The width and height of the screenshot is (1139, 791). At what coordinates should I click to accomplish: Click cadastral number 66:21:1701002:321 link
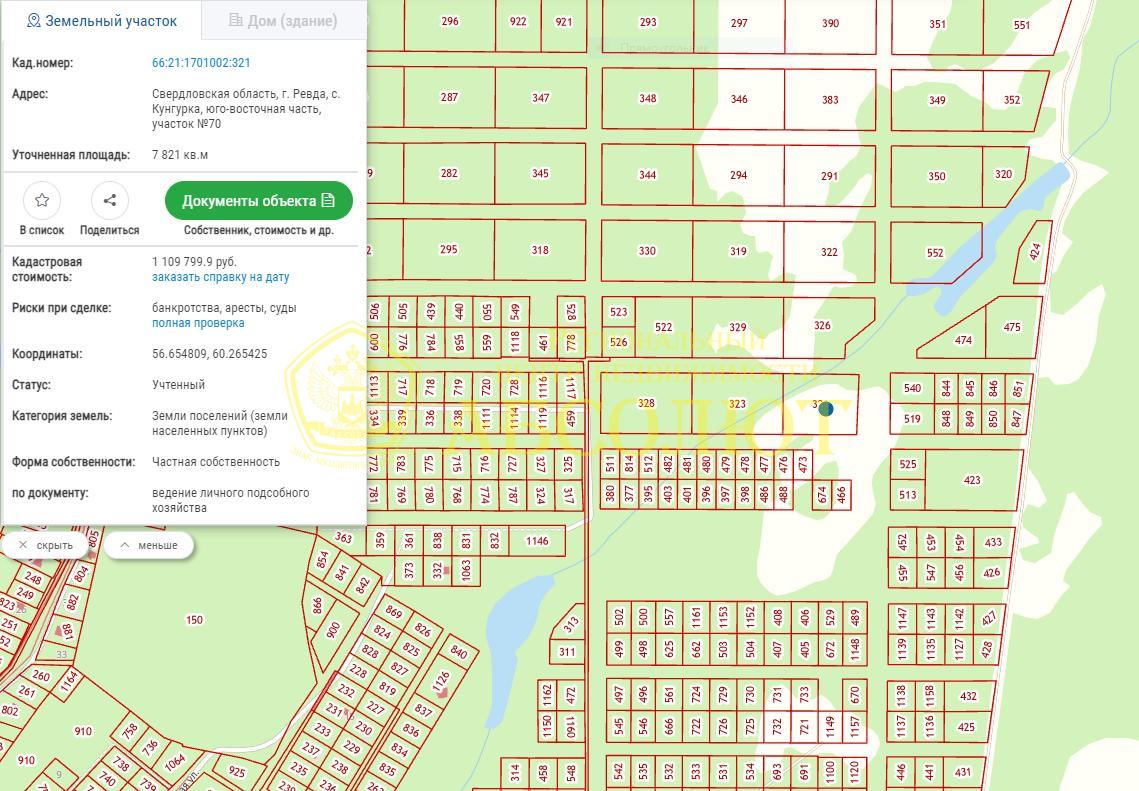(x=201, y=62)
